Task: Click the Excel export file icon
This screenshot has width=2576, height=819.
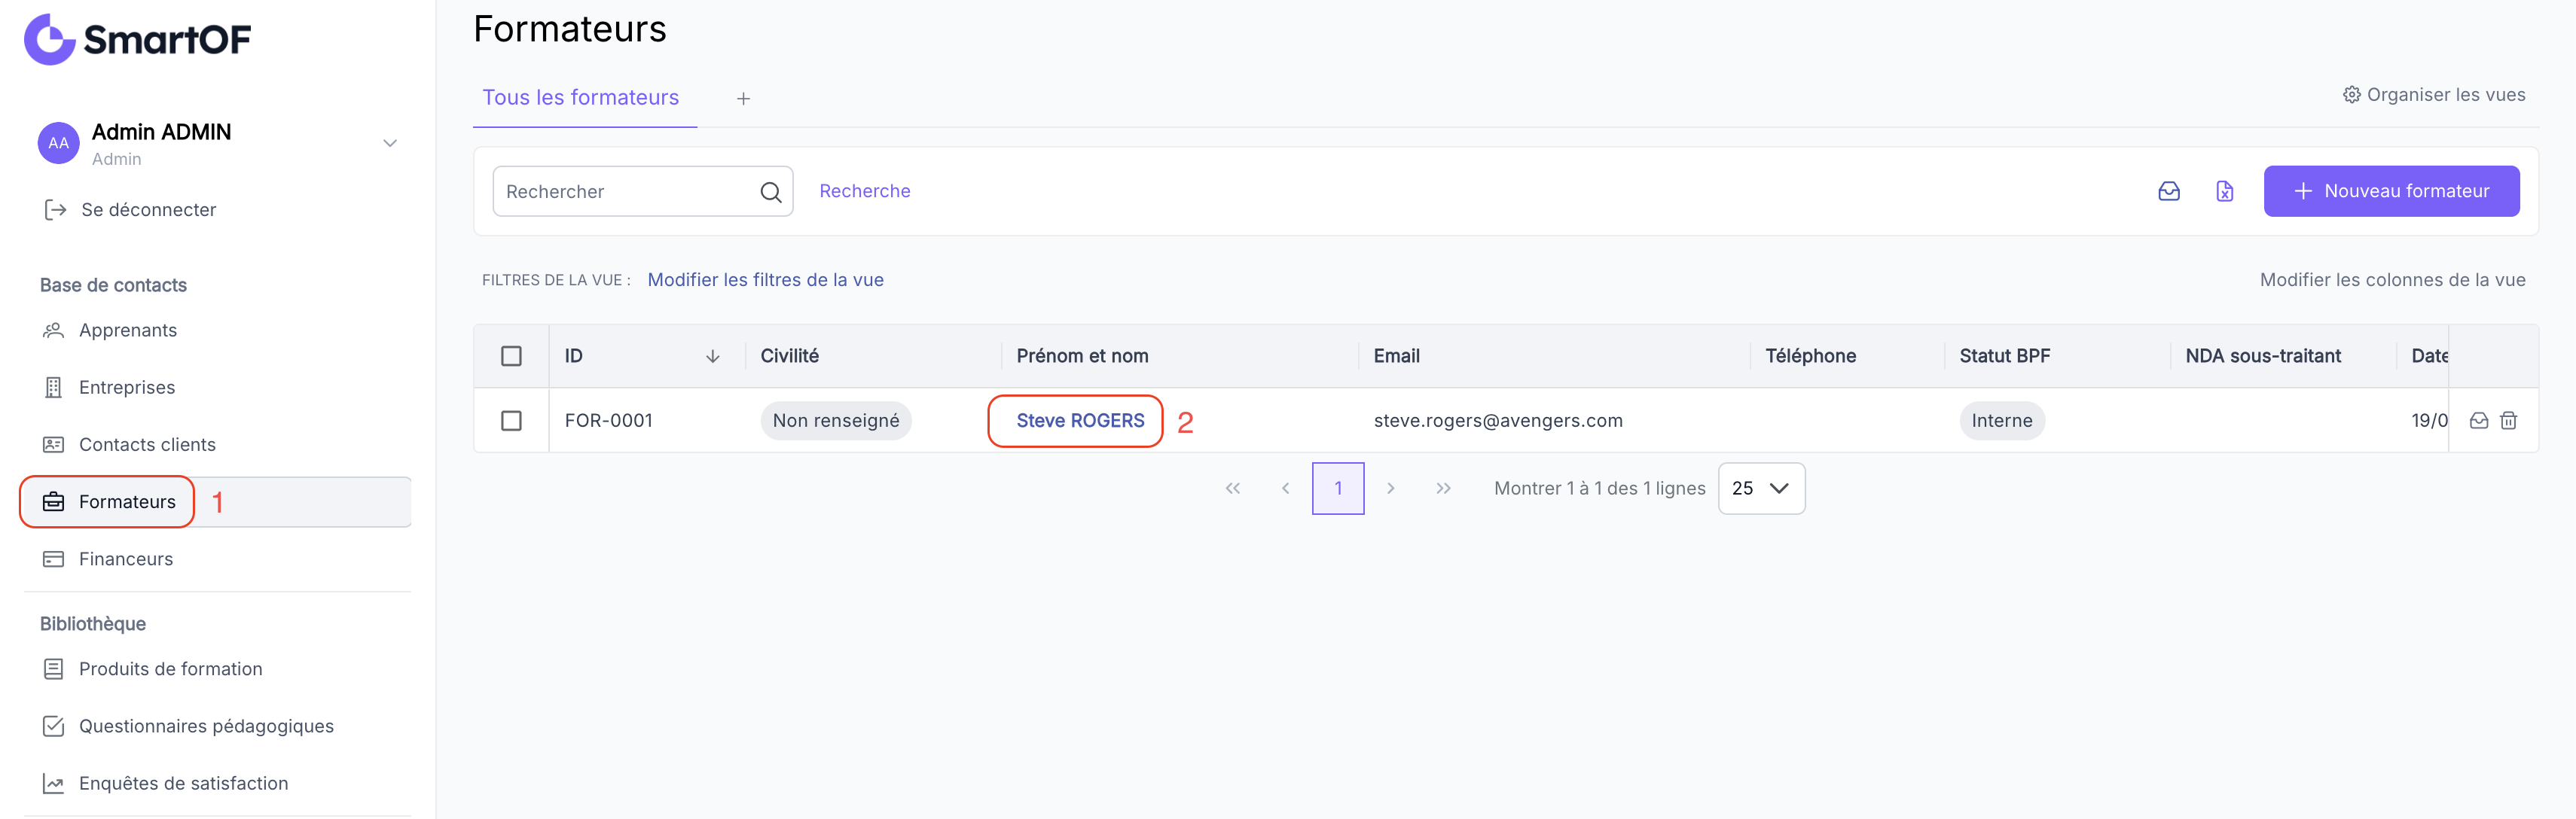Action: click(x=2224, y=191)
